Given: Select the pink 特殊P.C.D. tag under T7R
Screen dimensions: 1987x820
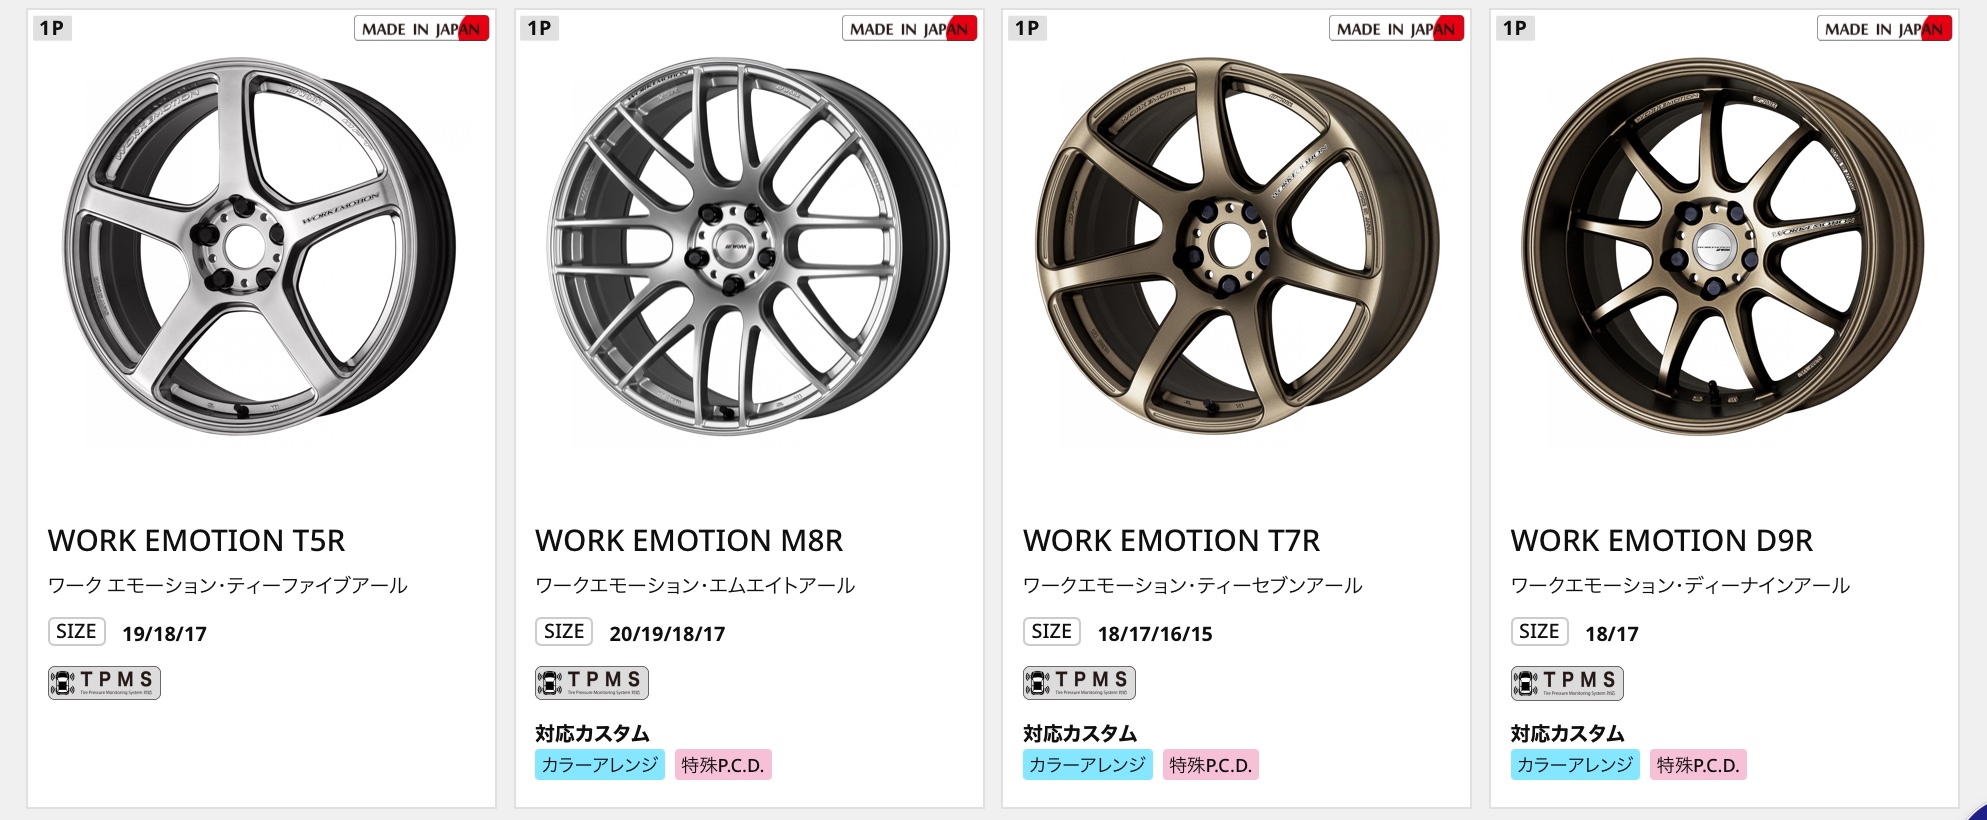Looking at the screenshot, I should coord(1210,765).
